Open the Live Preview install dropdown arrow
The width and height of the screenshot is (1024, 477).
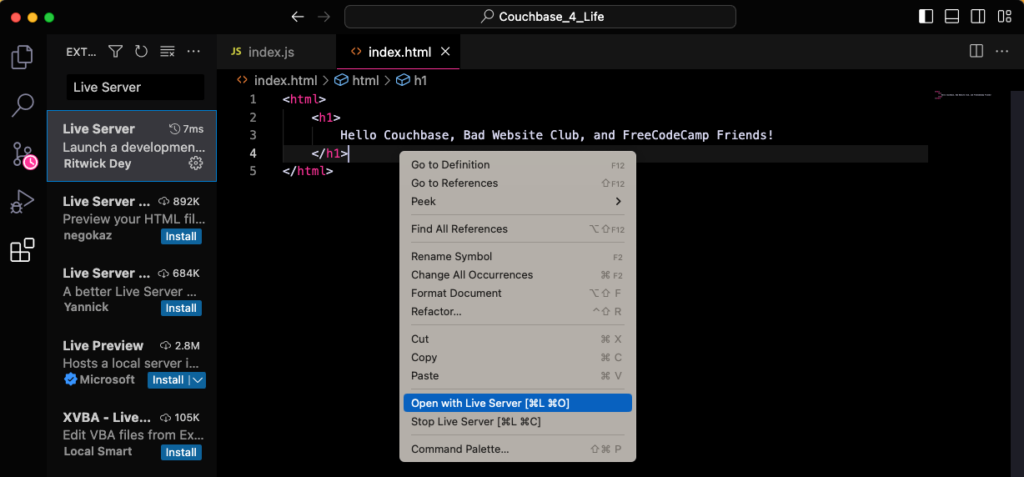click(199, 380)
